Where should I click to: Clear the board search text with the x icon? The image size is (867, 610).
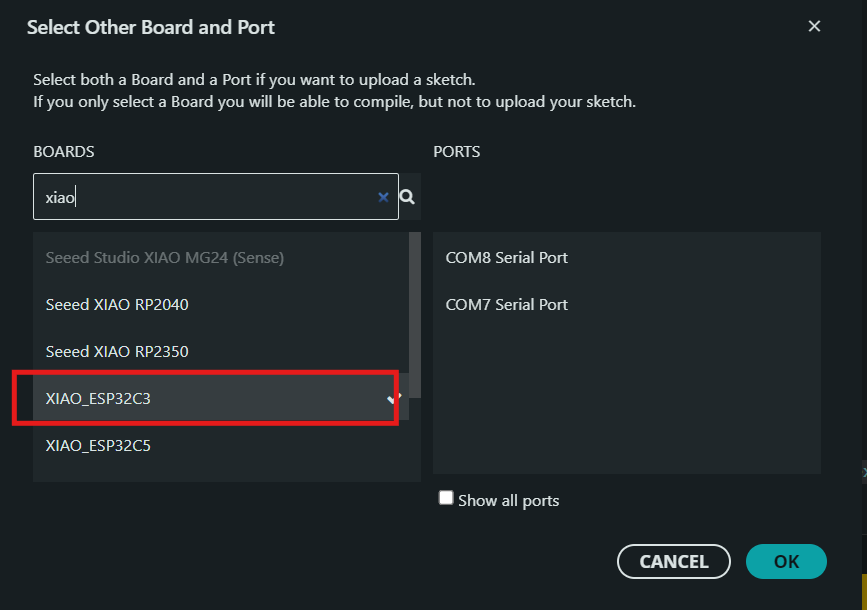point(383,197)
